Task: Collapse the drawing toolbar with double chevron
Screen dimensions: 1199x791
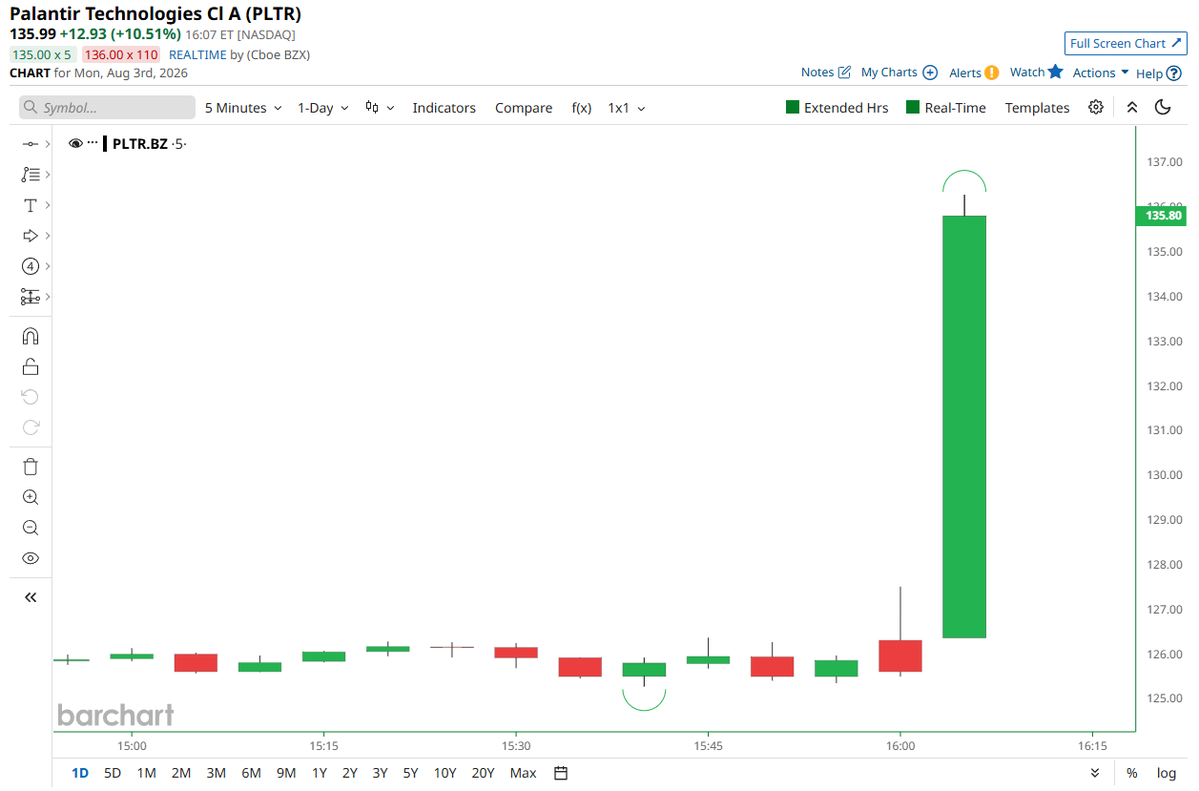Action: (x=30, y=597)
